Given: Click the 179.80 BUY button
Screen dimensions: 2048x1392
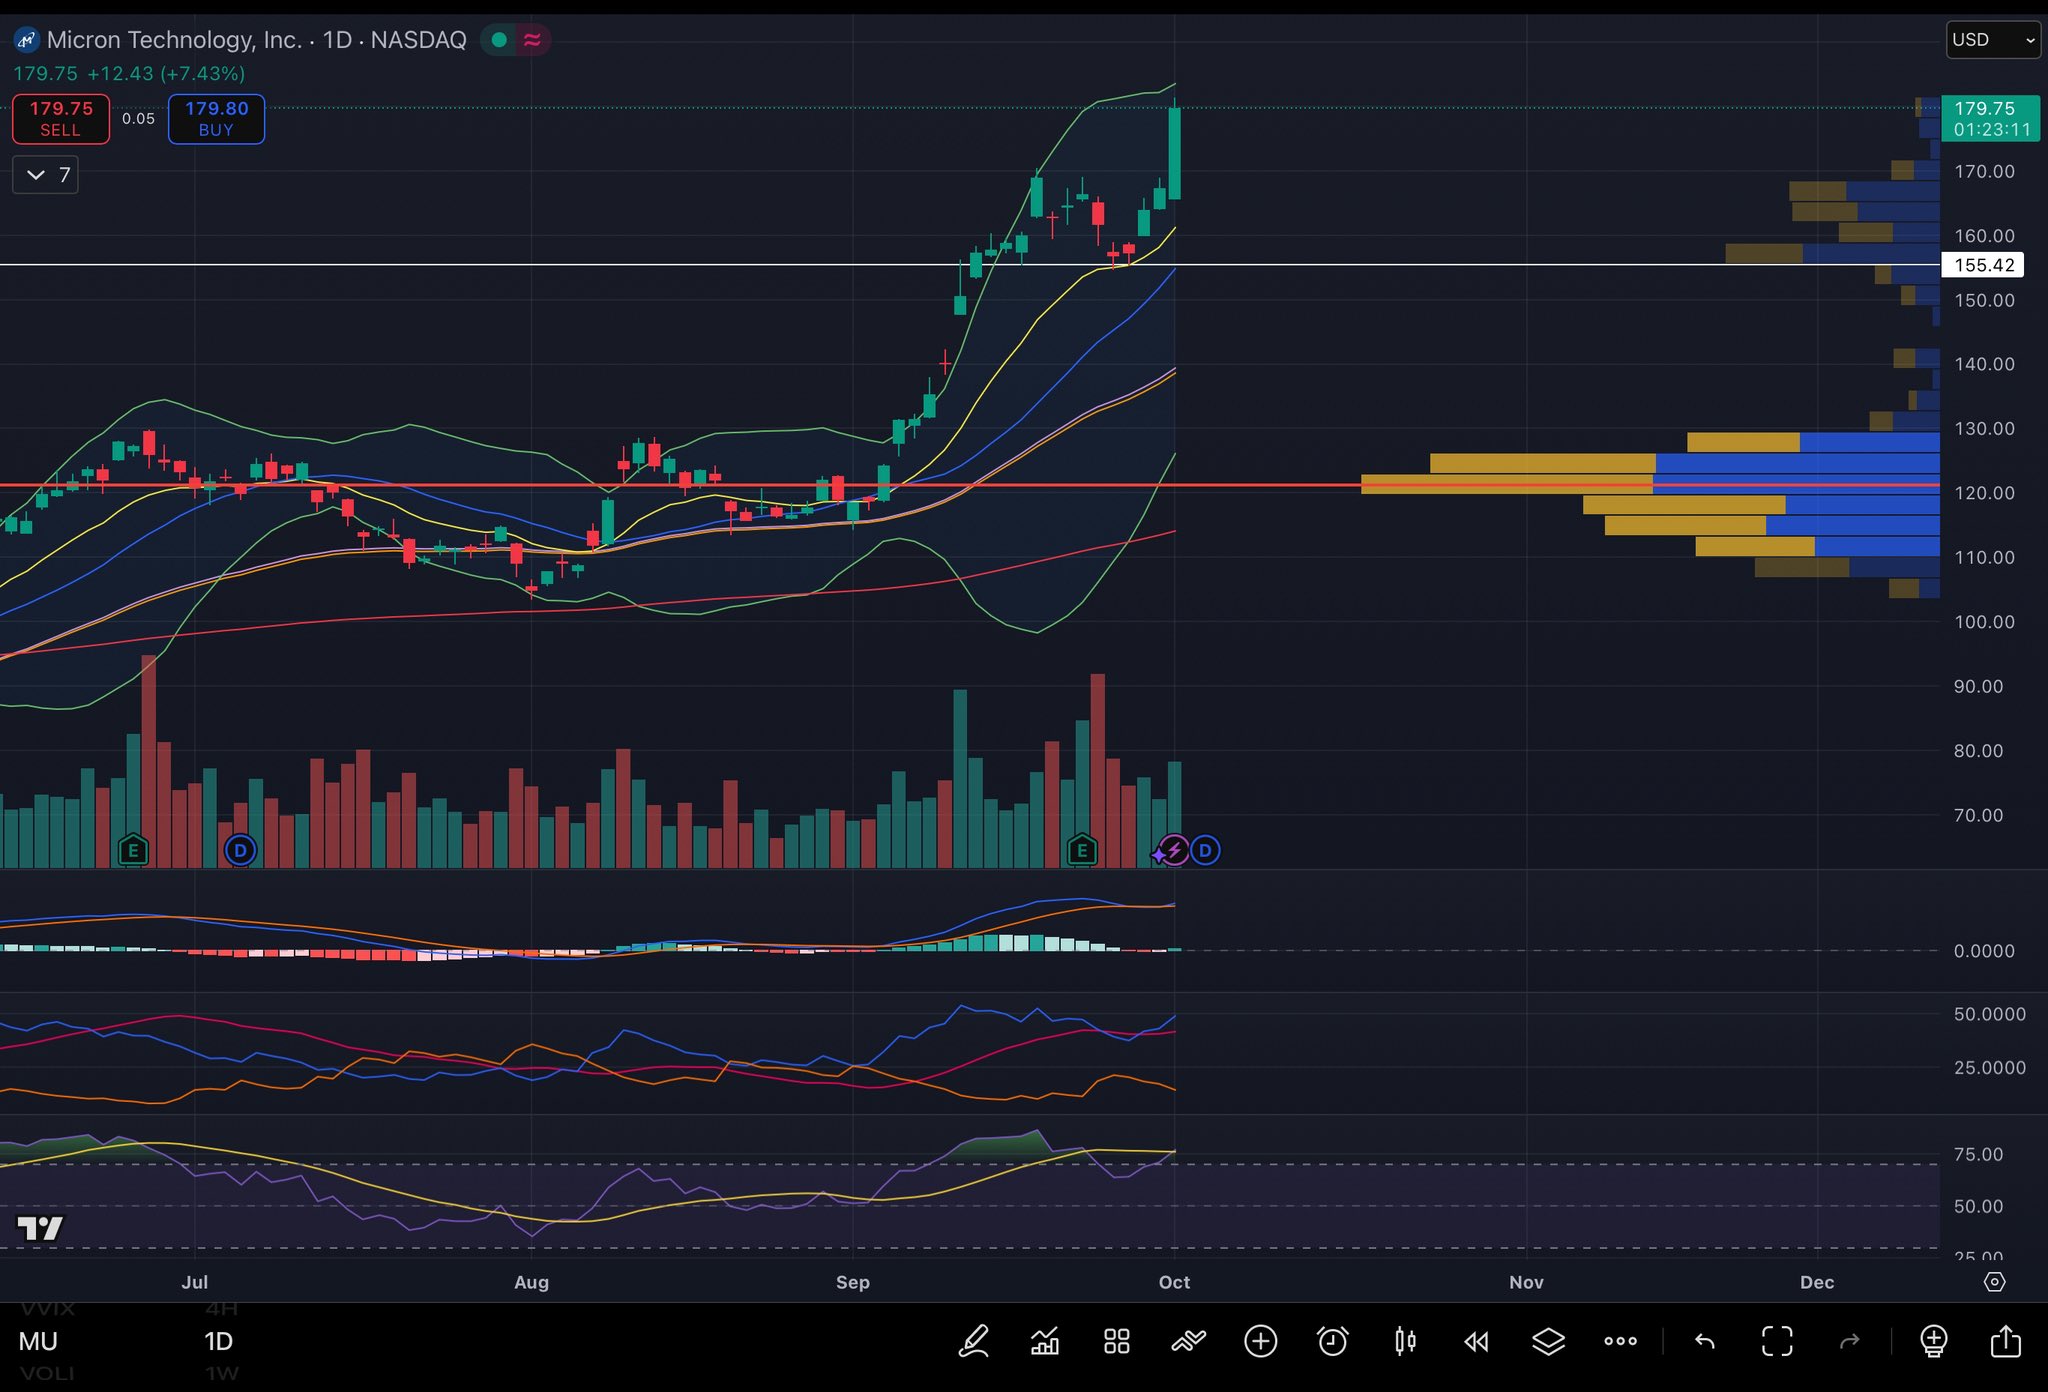Looking at the screenshot, I should [216, 119].
